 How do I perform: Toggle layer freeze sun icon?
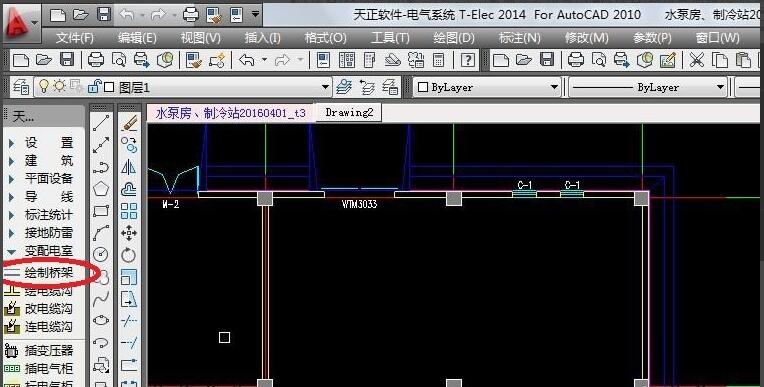pos(59,87)
